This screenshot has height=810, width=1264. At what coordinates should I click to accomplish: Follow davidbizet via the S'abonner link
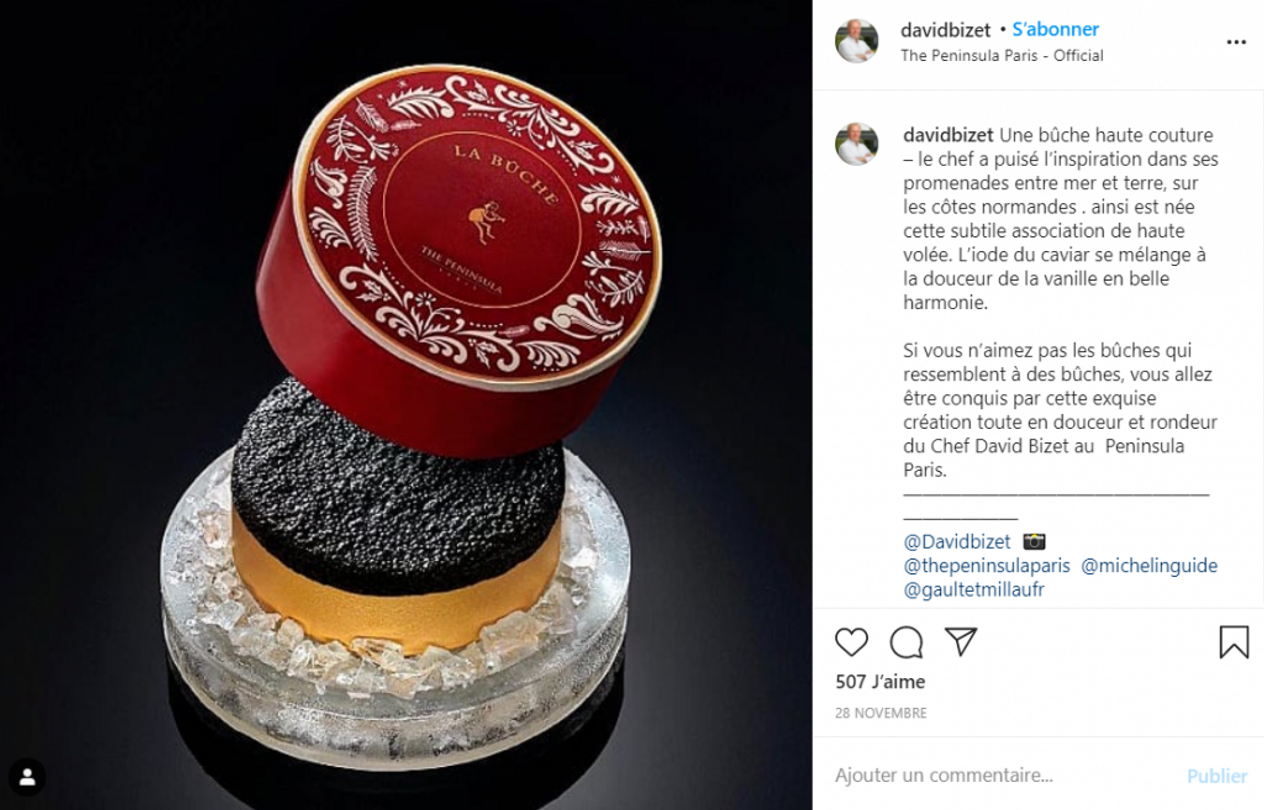1055,30
